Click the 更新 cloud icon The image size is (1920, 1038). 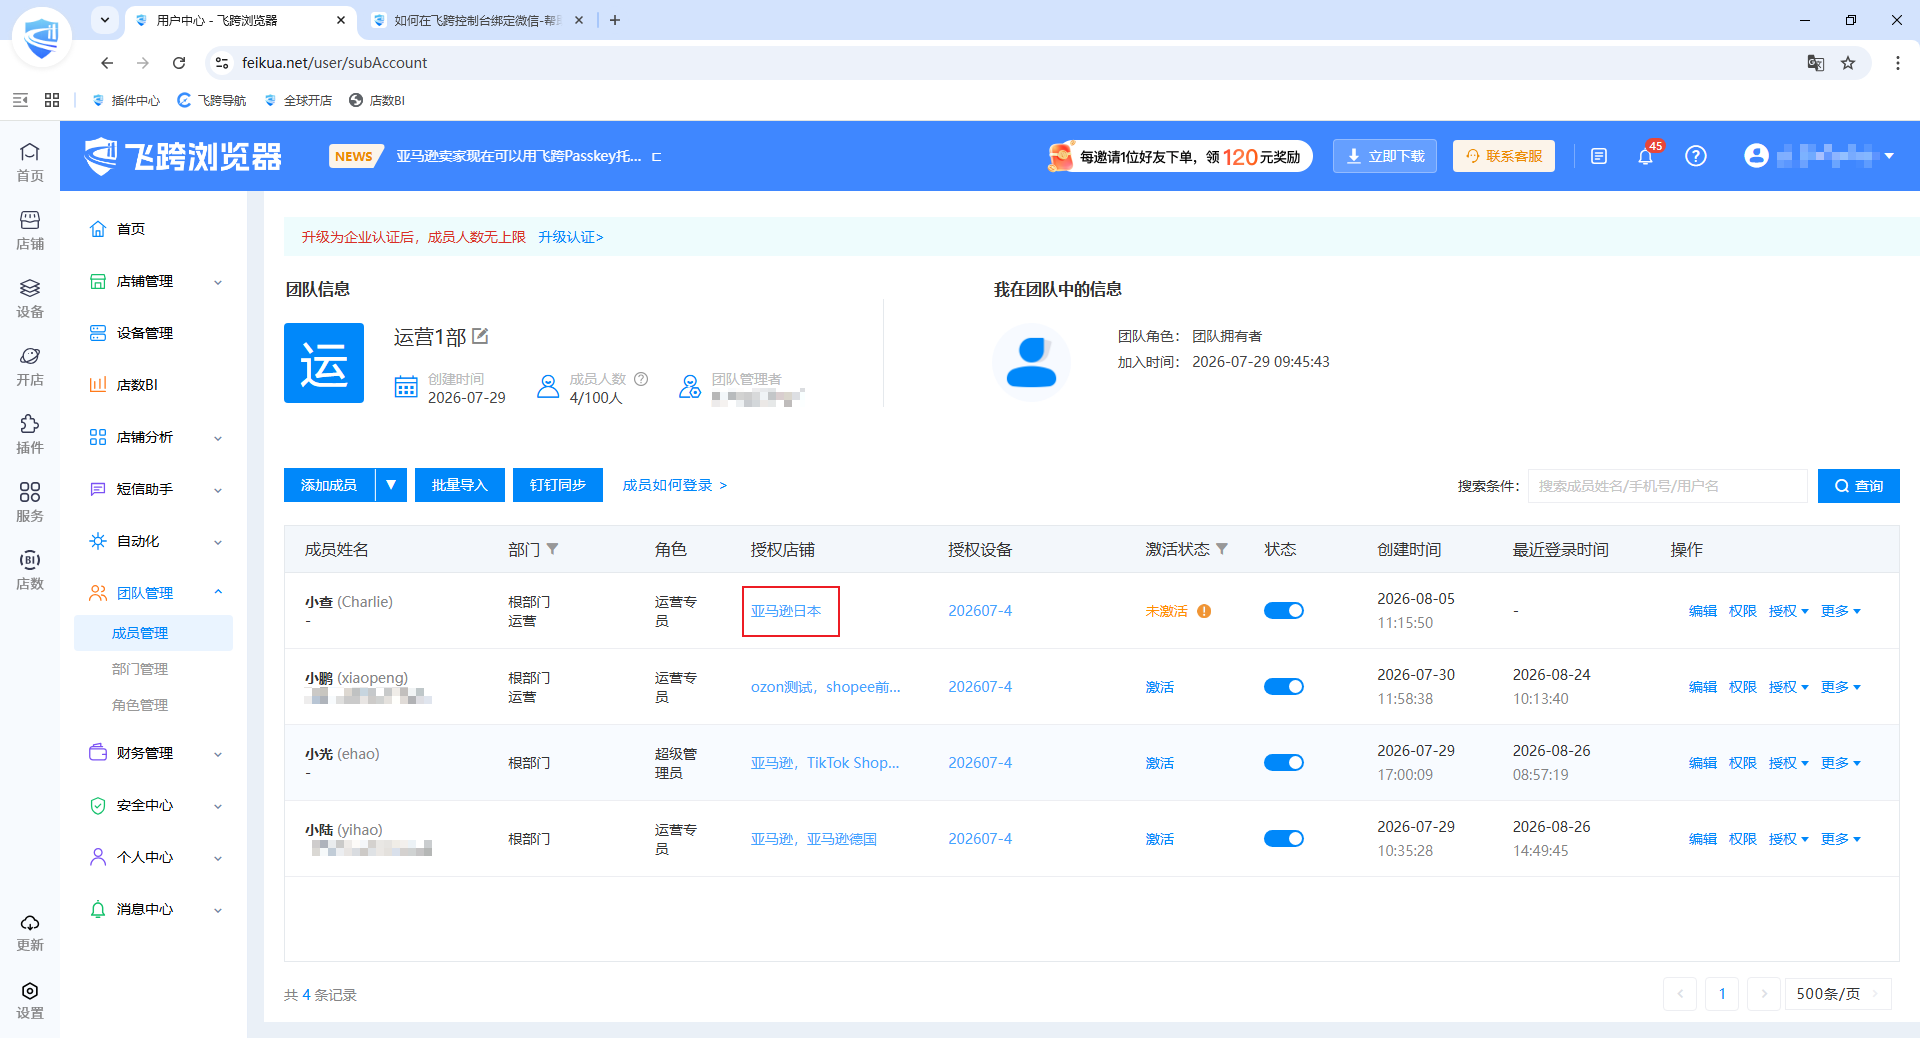click(30, 932)
